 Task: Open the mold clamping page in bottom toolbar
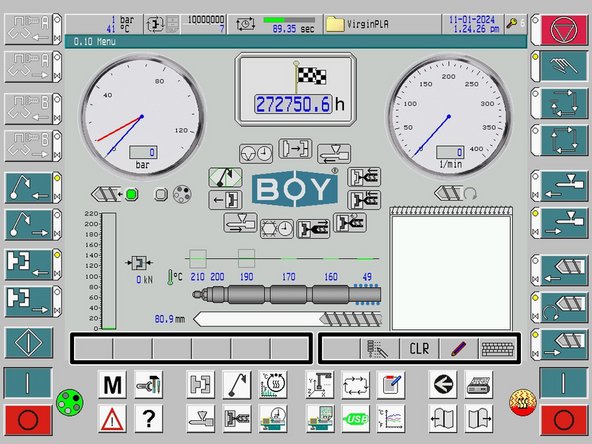(x=200, y=385)
